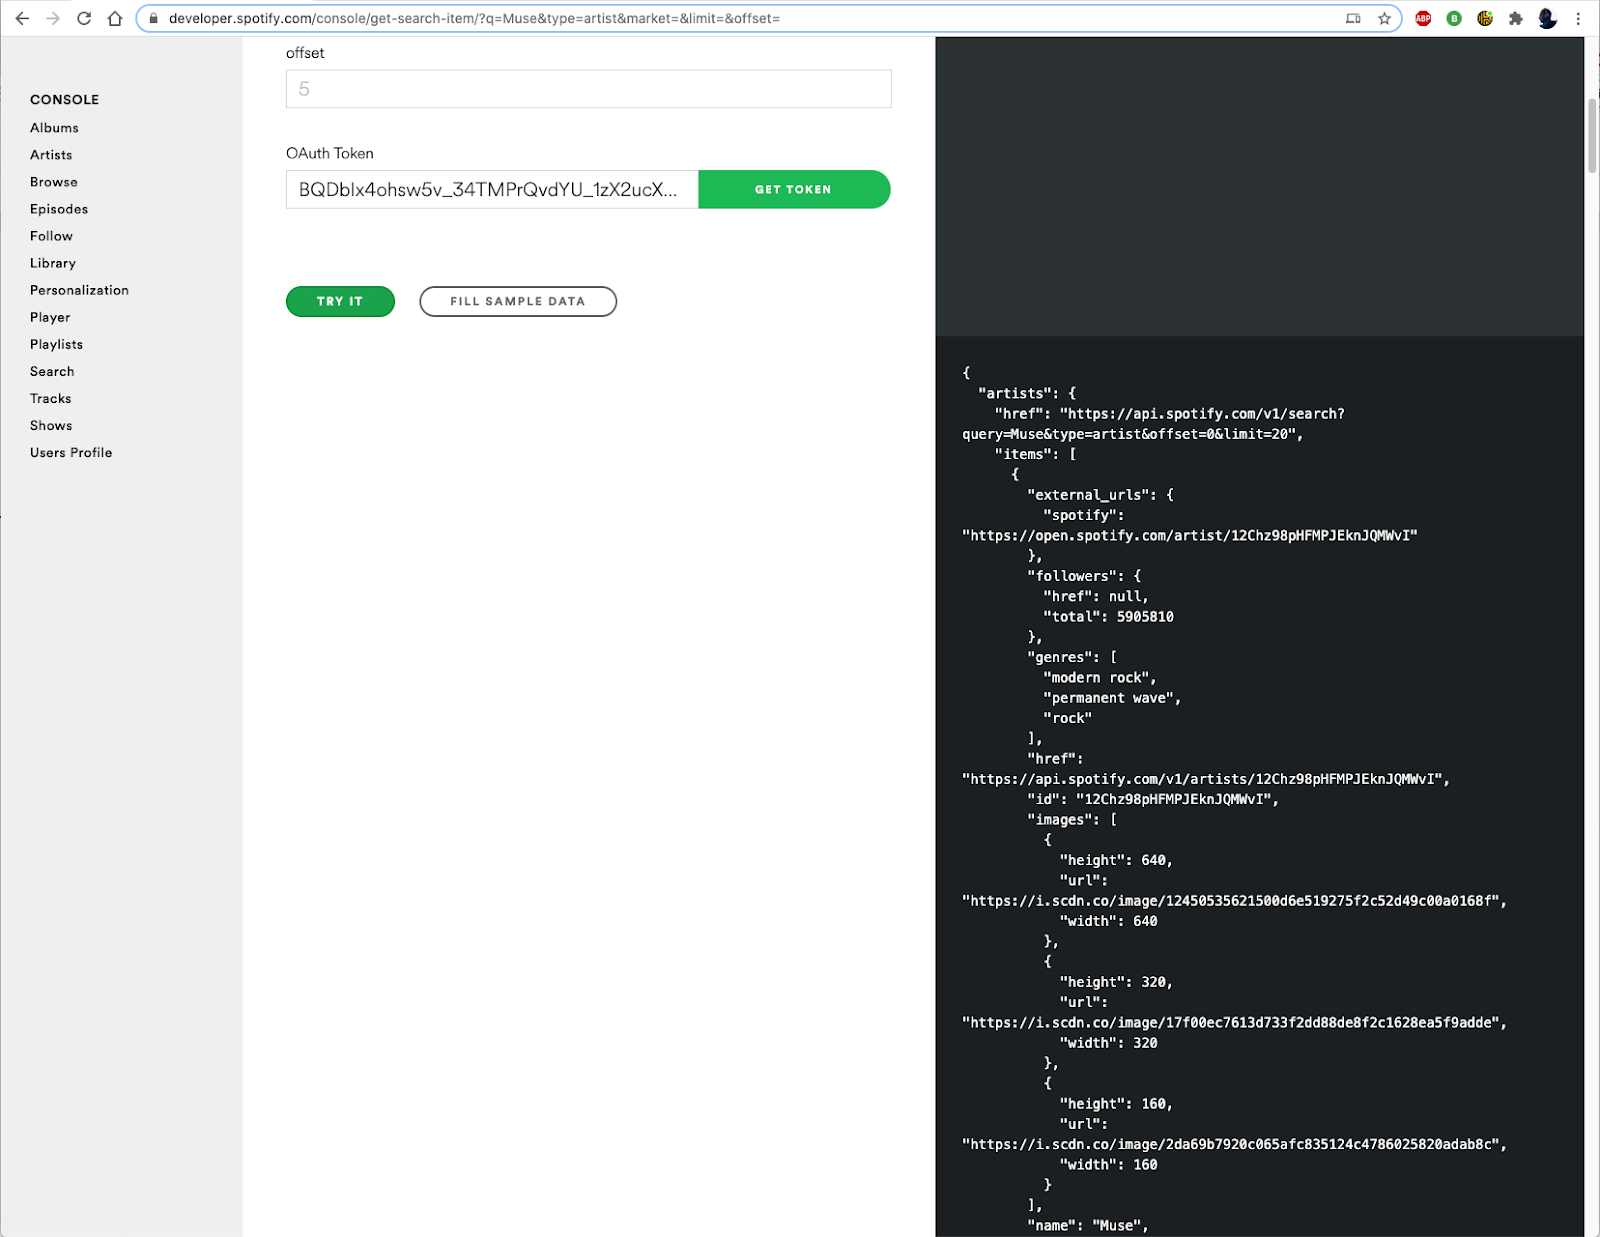Open Albums in the console sidebar

[54, 128]
